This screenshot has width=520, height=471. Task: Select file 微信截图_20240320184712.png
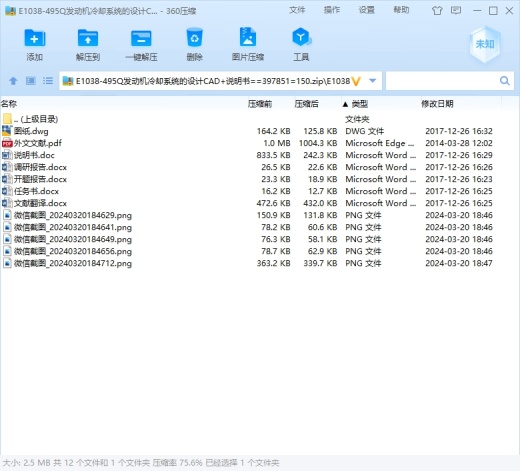[x=73, y=263]
